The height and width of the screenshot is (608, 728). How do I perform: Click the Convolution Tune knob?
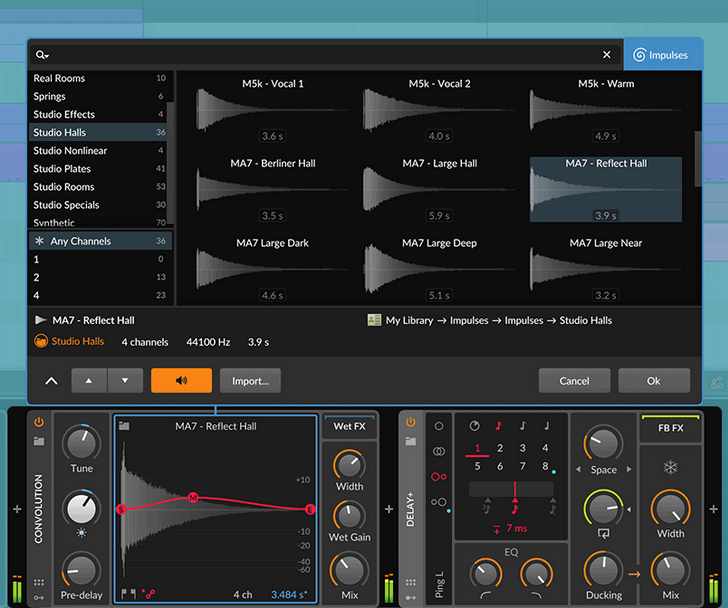[x=82, y=442]
